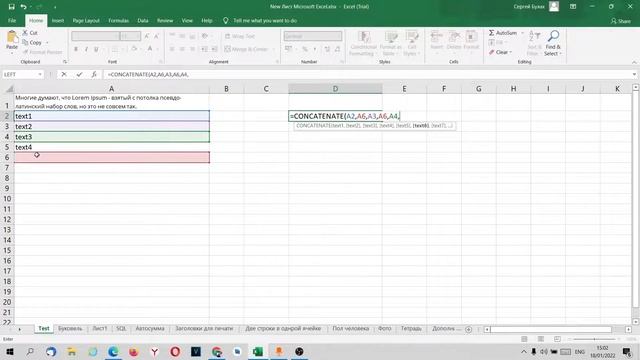This screenshot has width=640, height=360.
Task: Click the Format cells icon
Action: (x=471, y=37)
